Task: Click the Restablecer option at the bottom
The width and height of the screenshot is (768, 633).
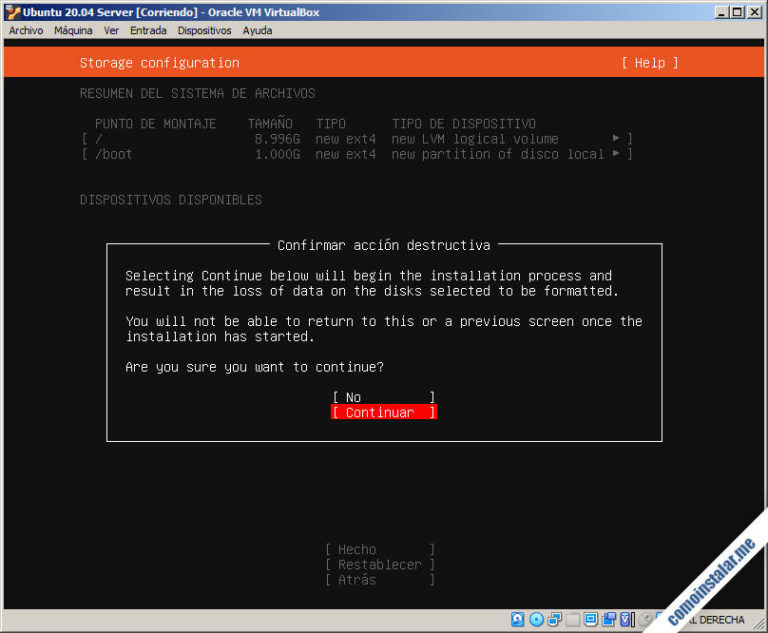Action: coord(380,565)
